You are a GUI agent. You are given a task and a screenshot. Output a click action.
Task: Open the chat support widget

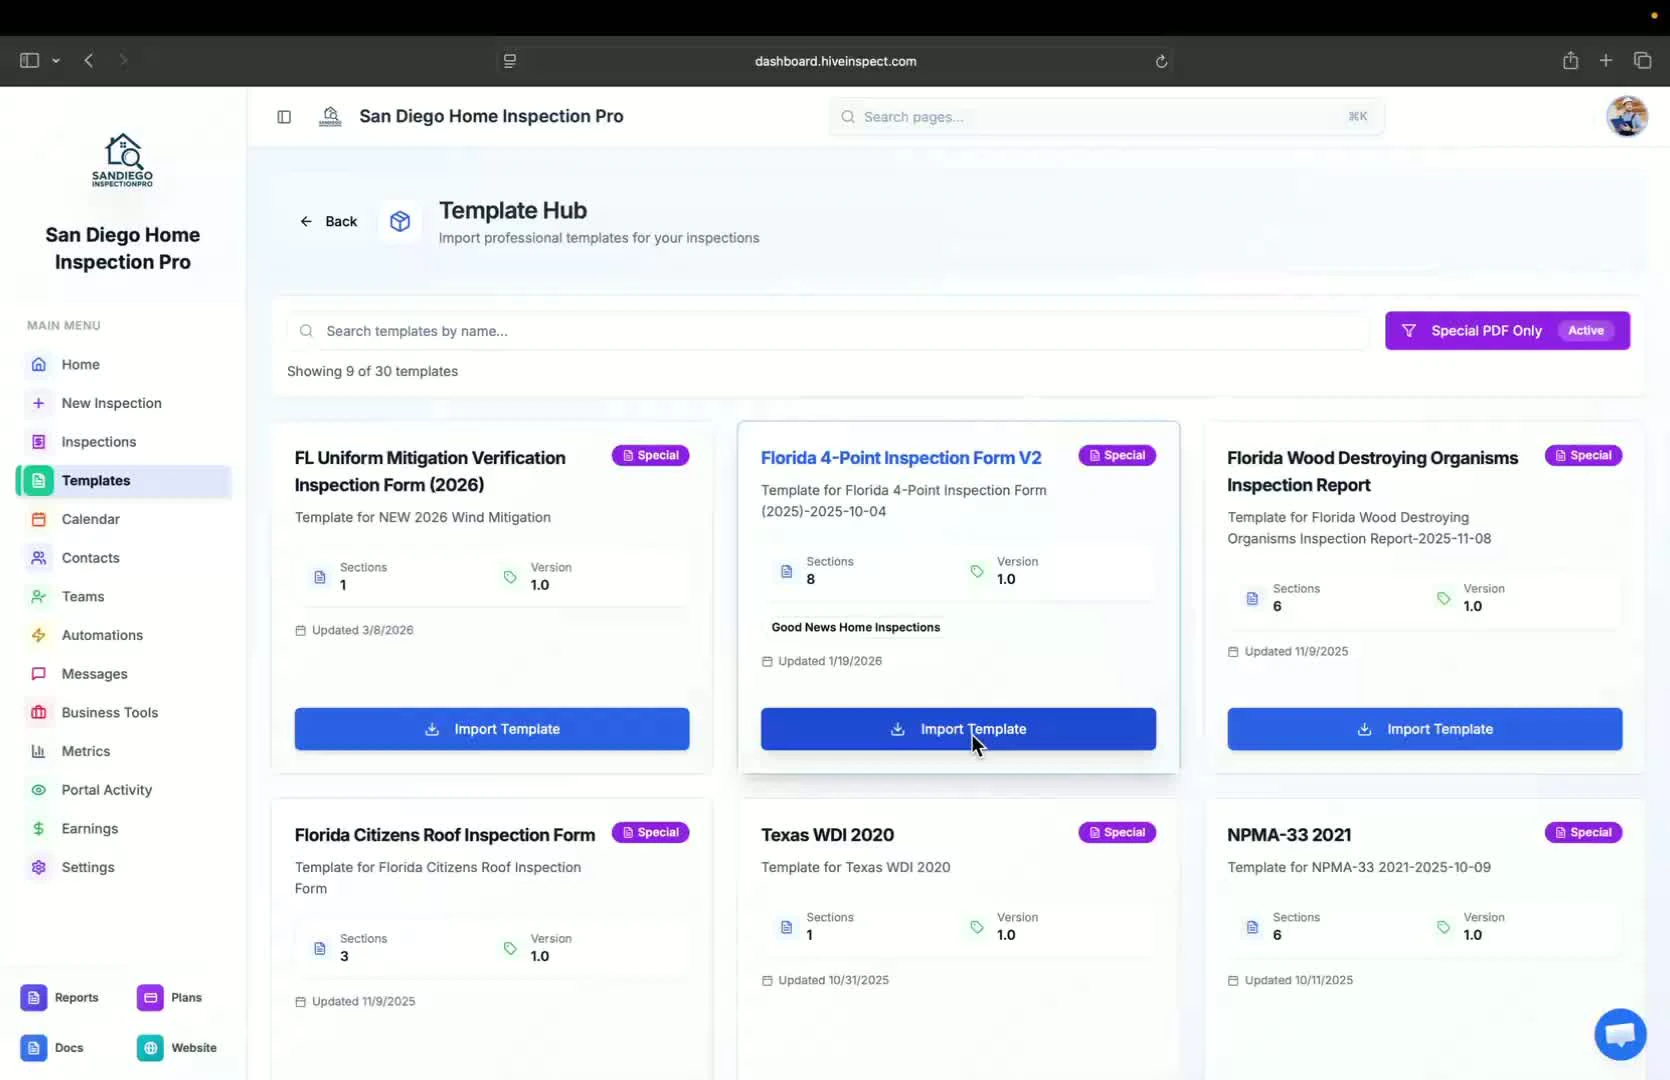point(1619,1034)
